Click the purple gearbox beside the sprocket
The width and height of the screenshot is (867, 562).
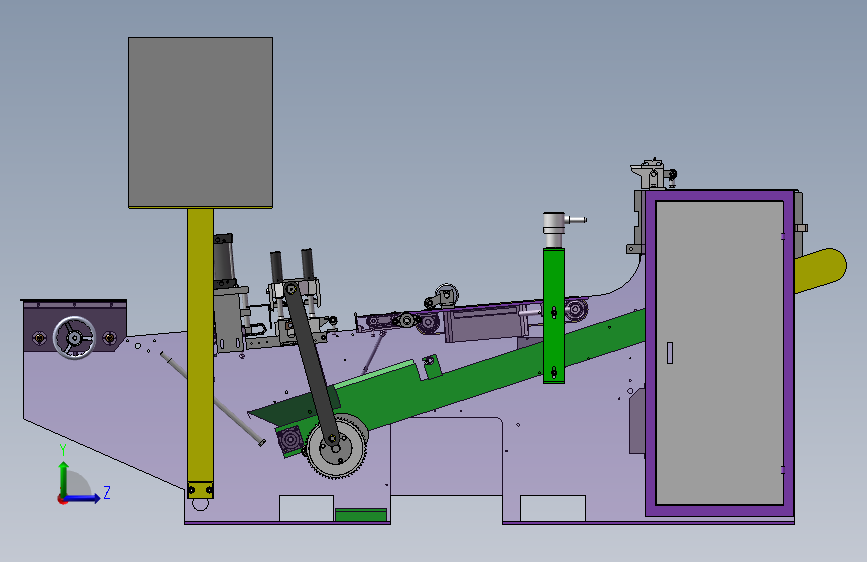290,441
